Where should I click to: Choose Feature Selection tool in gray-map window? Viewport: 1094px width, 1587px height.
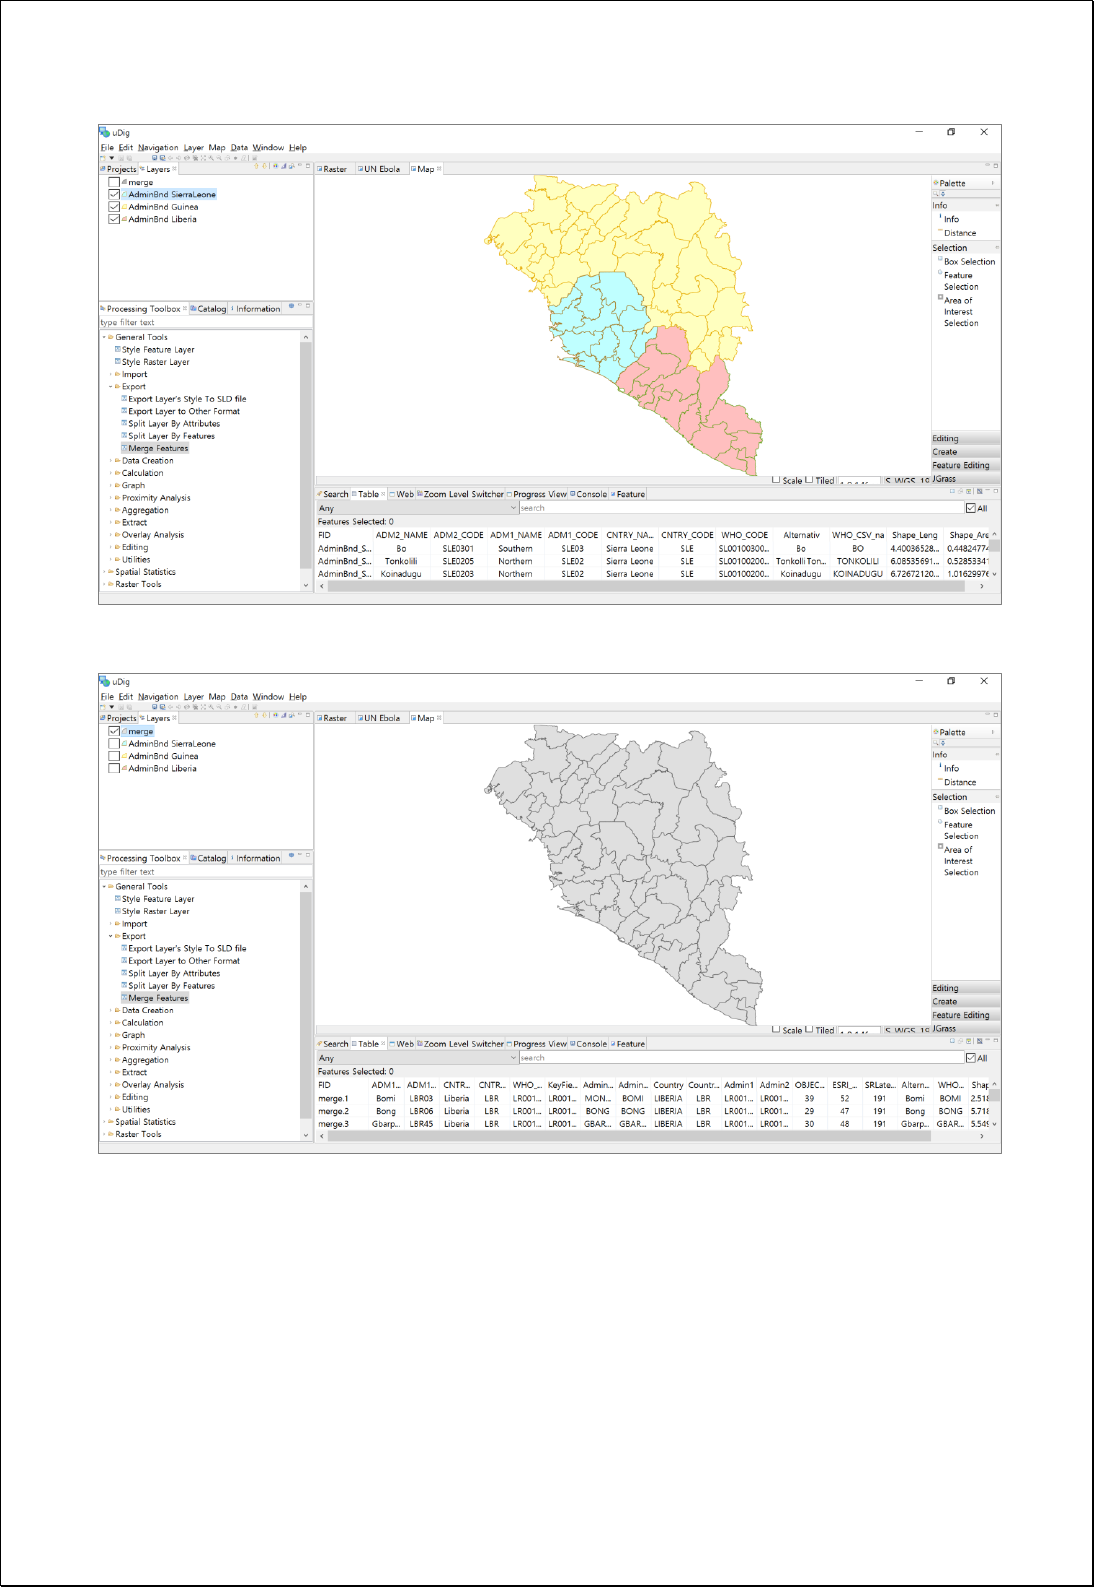click(960, 831)
